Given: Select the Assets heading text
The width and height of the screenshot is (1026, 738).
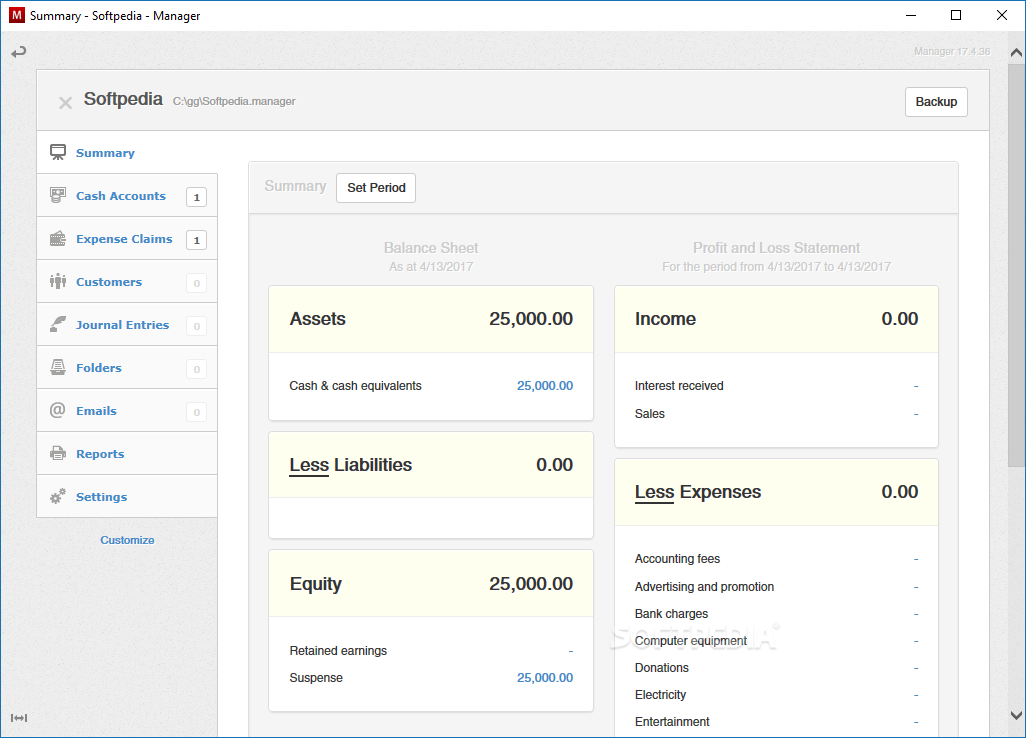Looking at the screenshot, I should pyautogui.click(x=317, y=319).
